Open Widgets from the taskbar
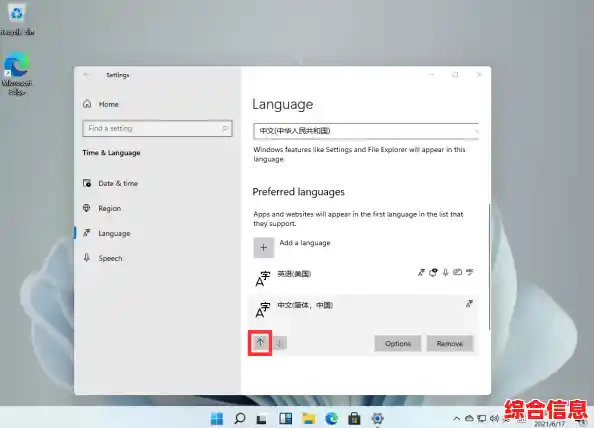The image size is (594, 428). point(286,419)
